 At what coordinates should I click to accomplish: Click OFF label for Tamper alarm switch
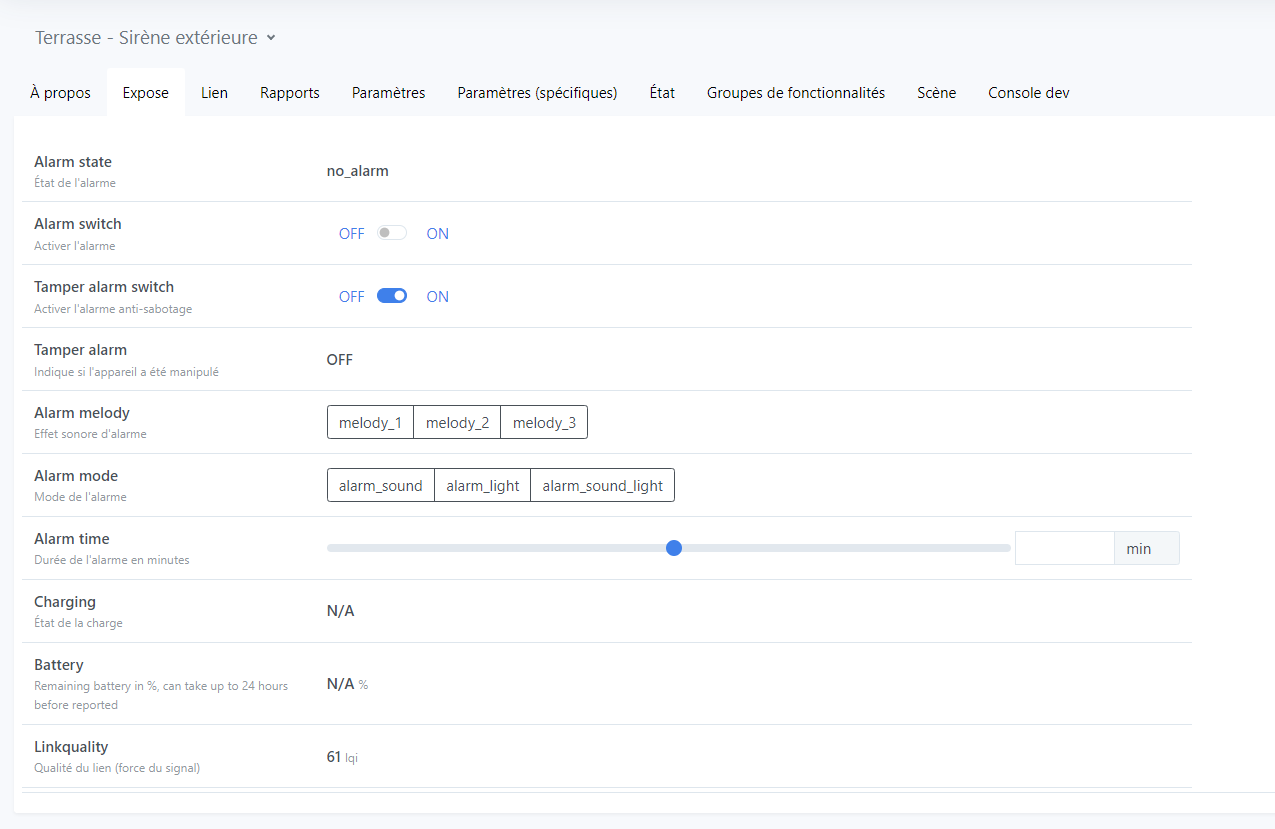(351, 297)
